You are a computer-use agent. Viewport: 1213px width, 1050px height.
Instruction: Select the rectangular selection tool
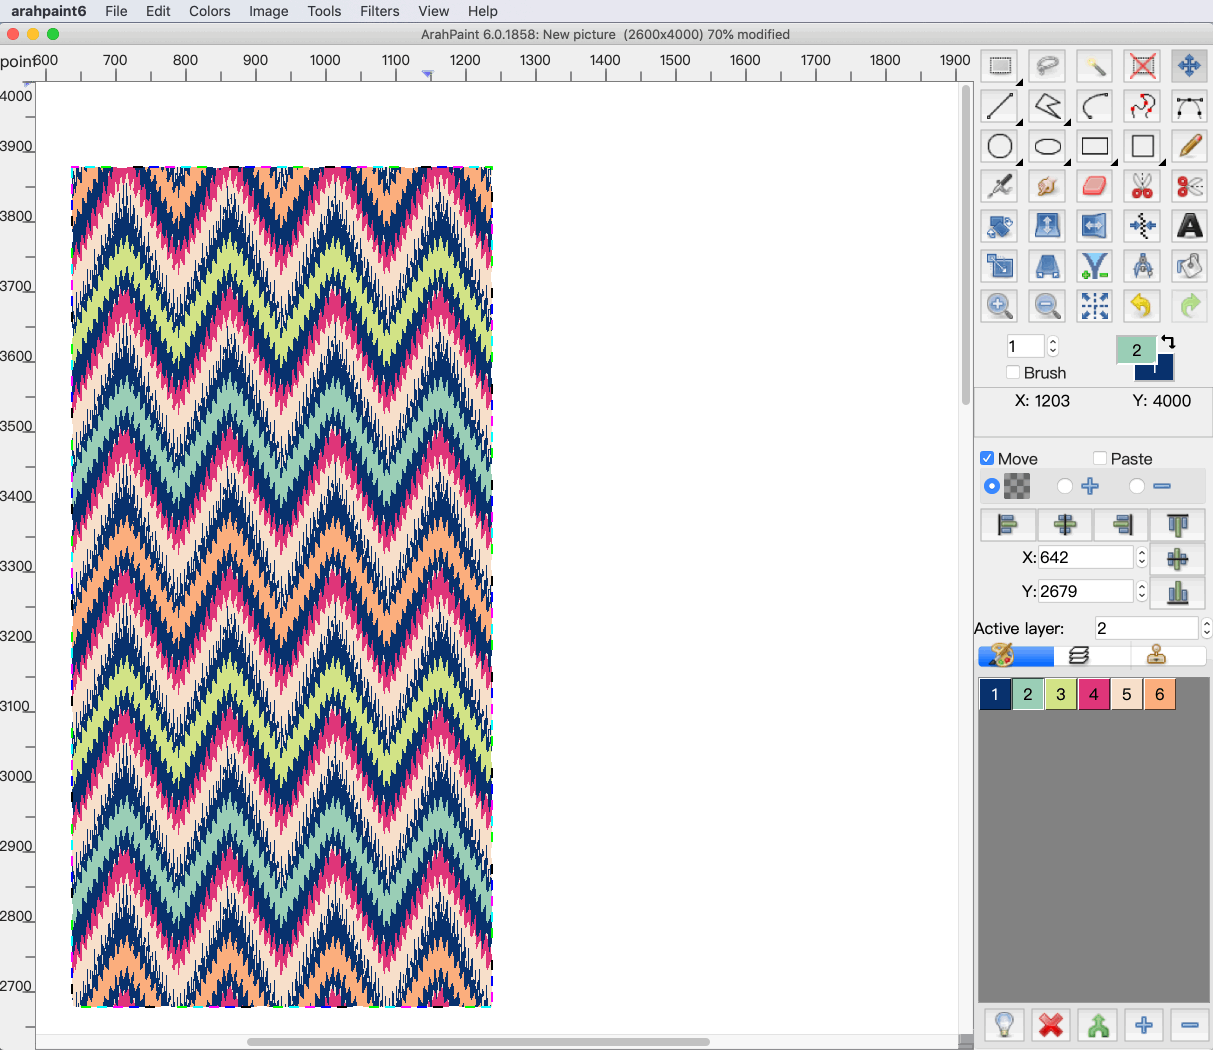click(x=999, y=66)
